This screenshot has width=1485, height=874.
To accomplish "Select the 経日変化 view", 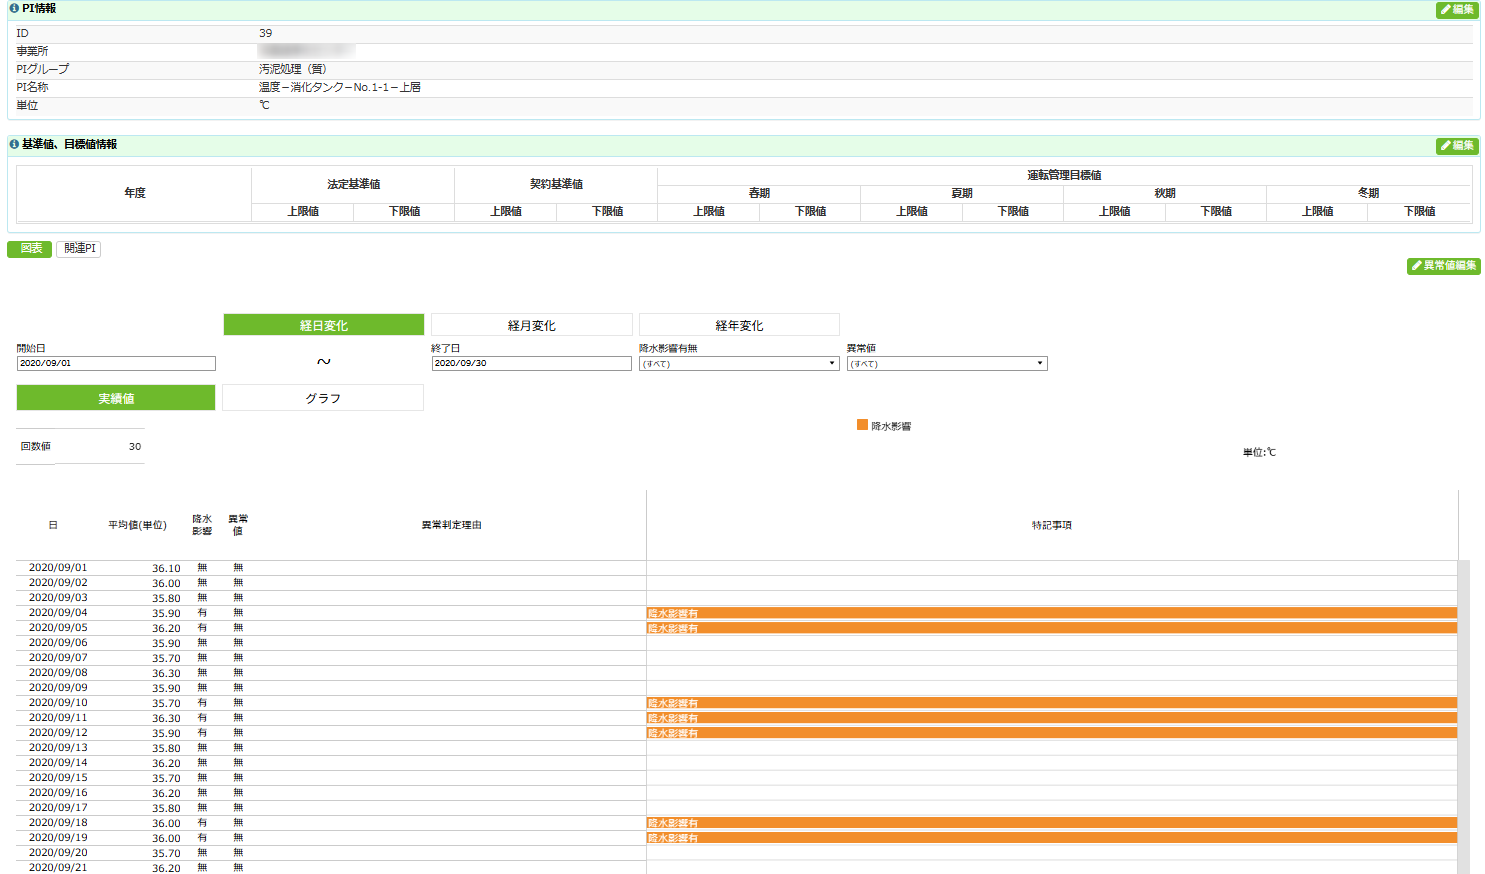I will [324, 325].
